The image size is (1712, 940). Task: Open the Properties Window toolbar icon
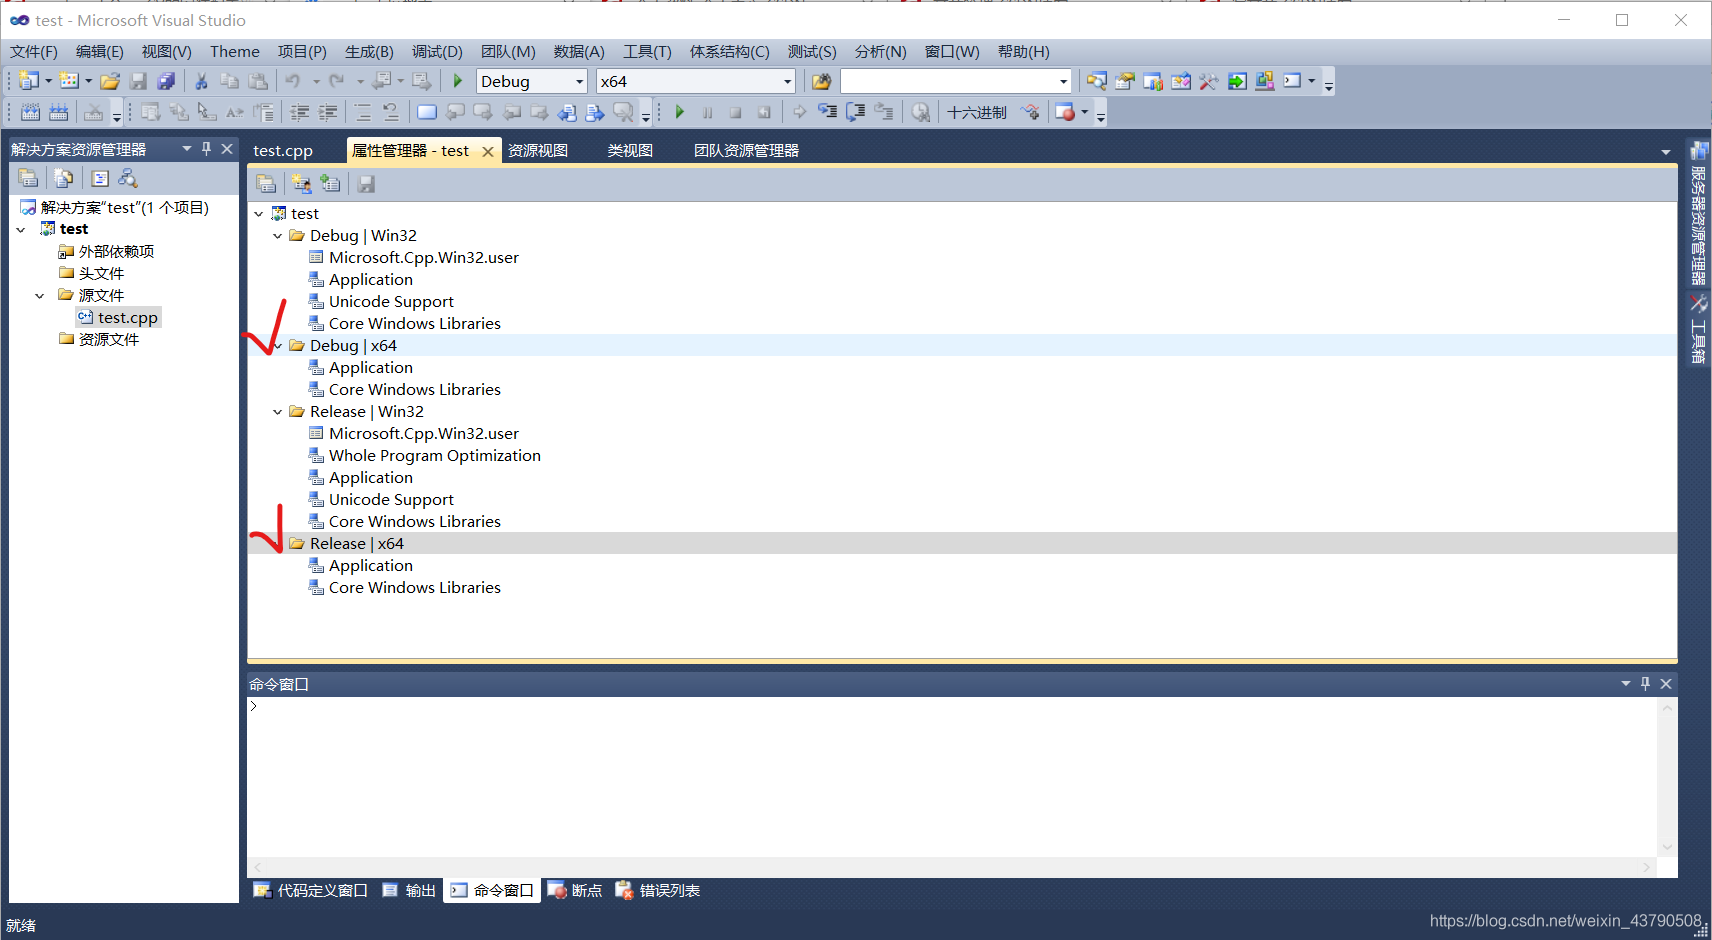(x=1124, y=81)
